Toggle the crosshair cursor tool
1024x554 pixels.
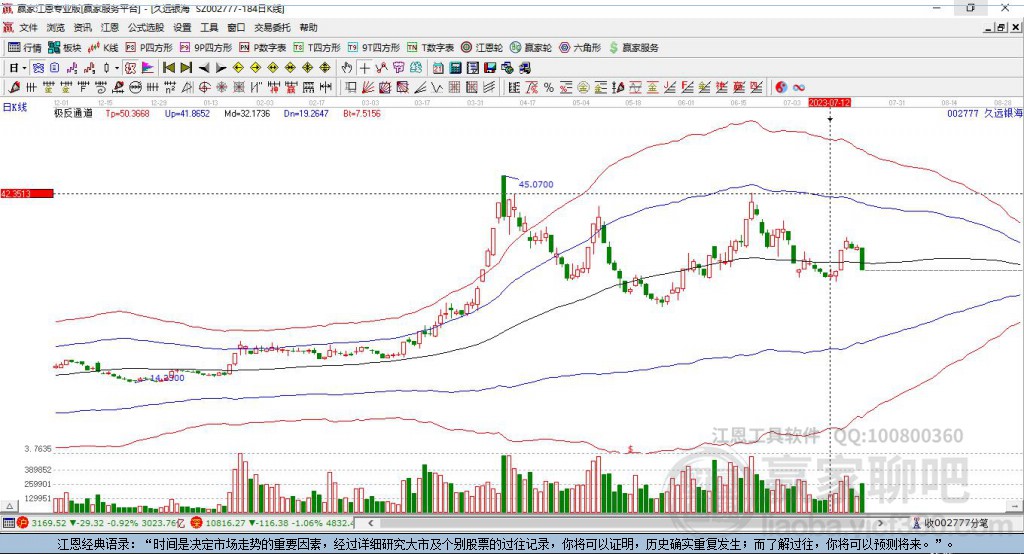pyautogui.click(x=364, y=68)
